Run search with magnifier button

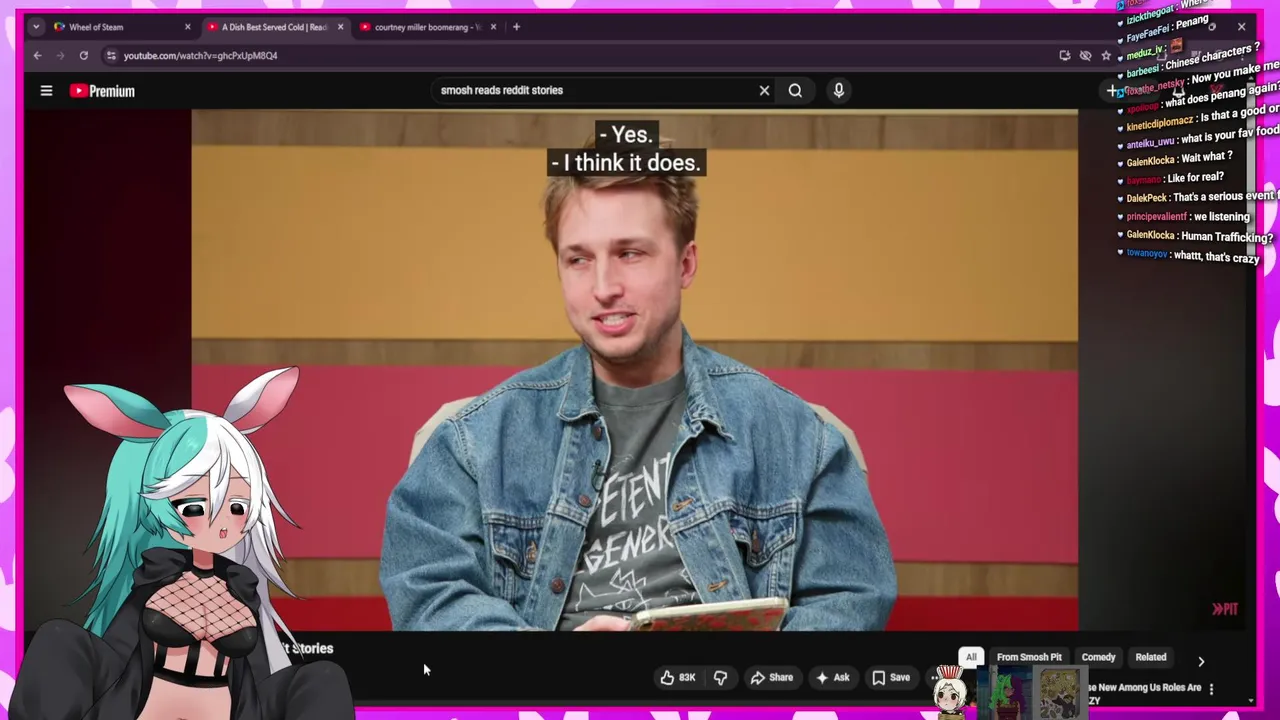tap(795, 91)
